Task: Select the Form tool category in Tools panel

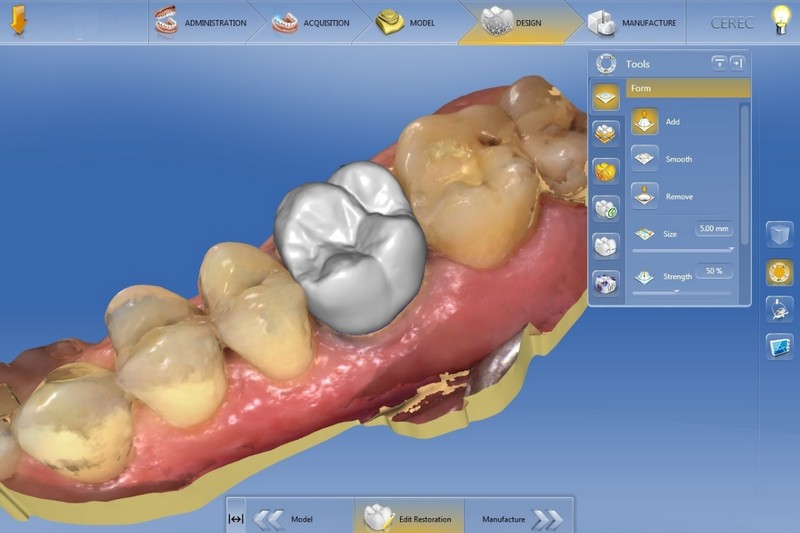Action: 606,97
